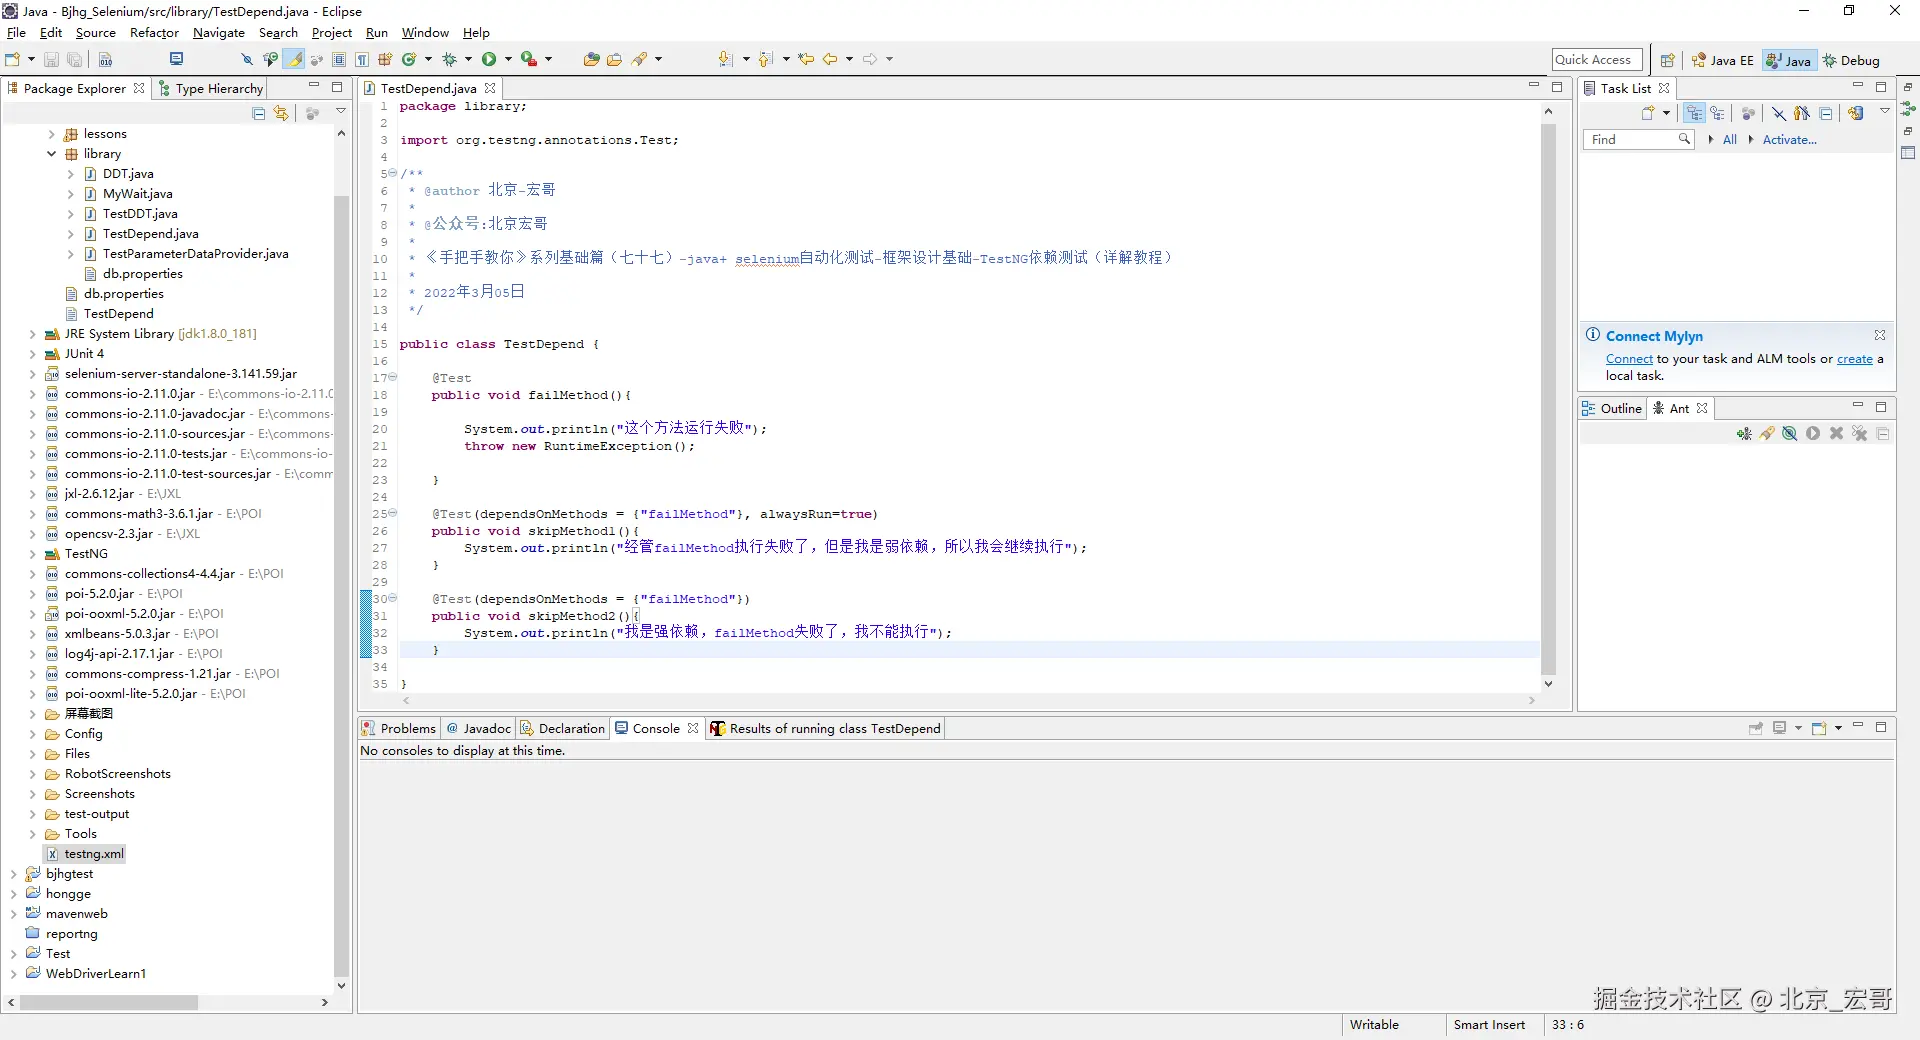
Task: Click the All filter link in Task List
Action: tap(1729, 140)
